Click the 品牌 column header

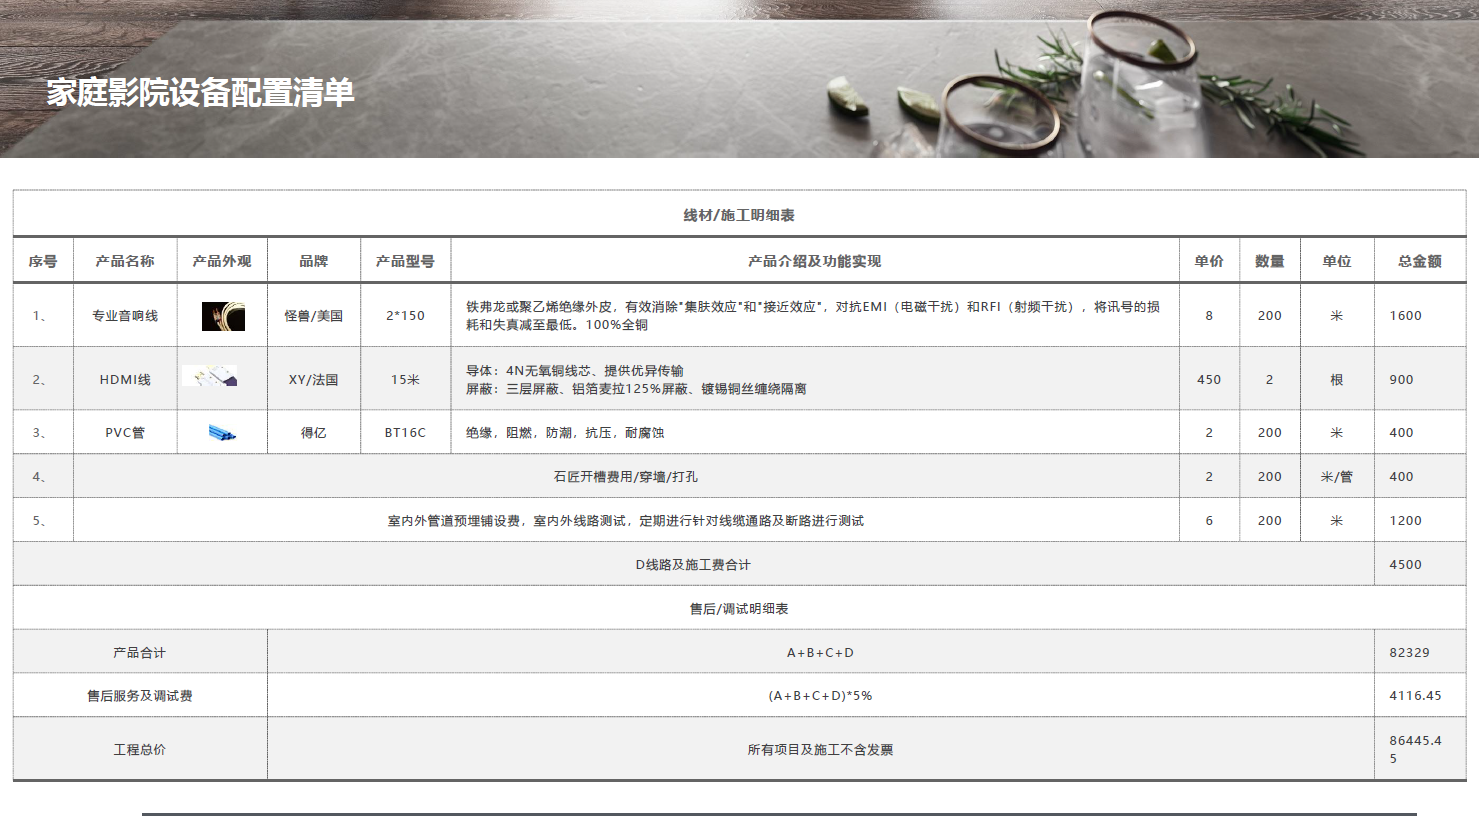(314, 261)
